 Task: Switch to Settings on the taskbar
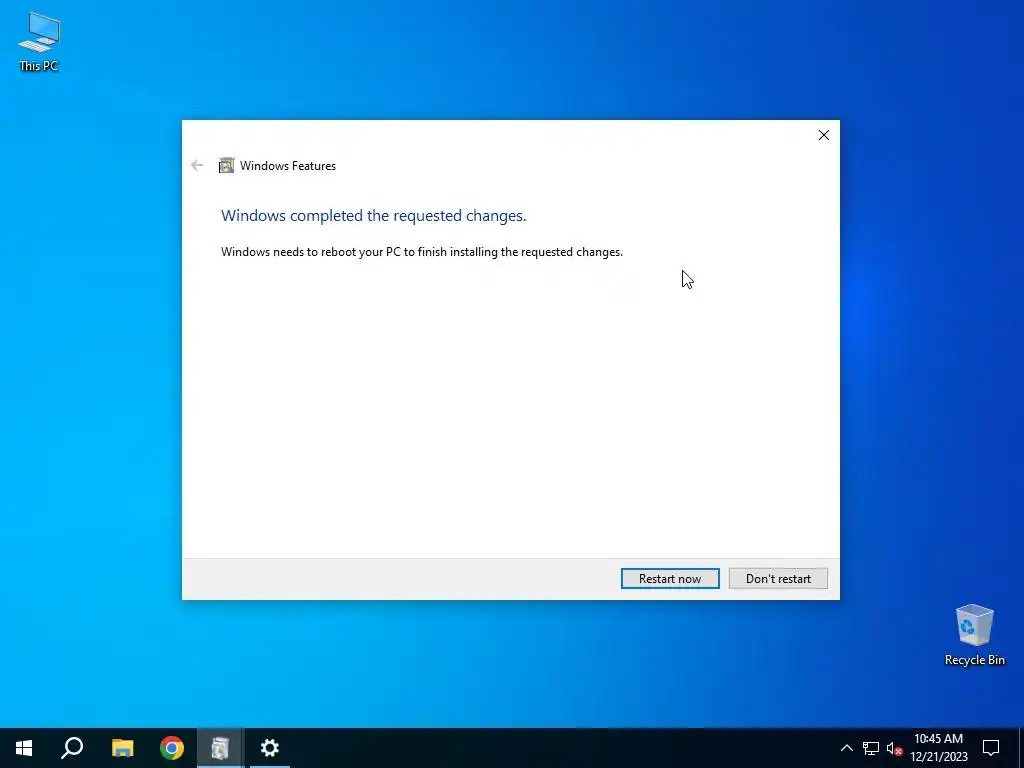point(270,748)
